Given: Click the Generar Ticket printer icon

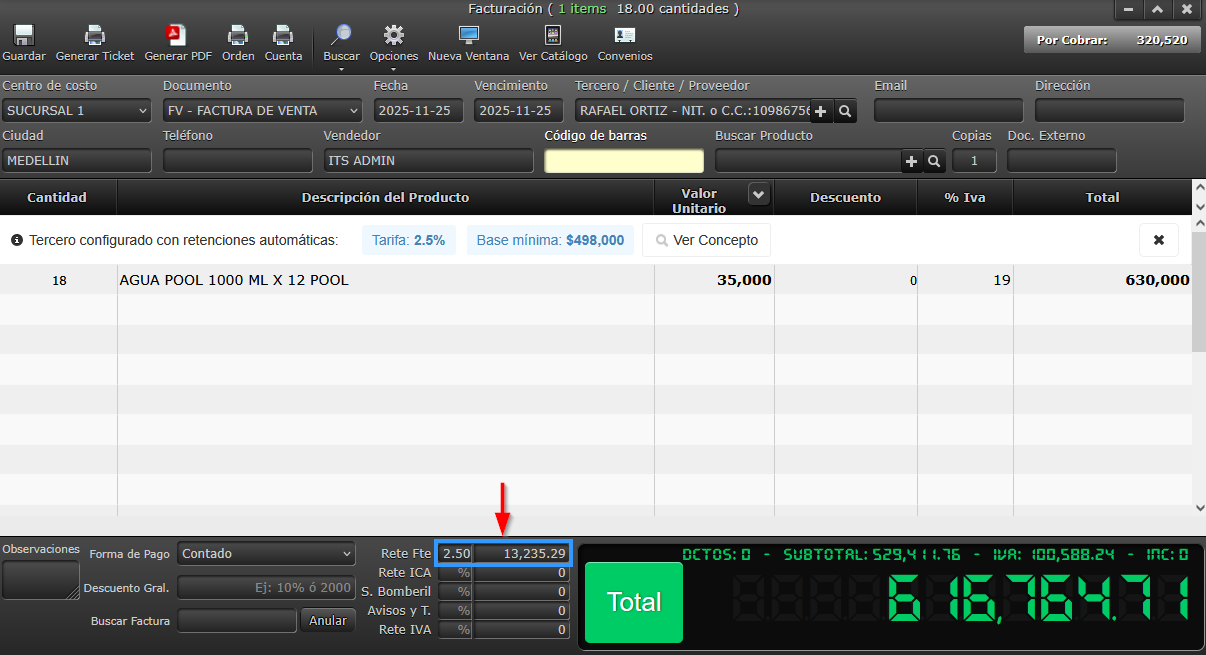Looking at the screenshot, I should tap(95, 36).
